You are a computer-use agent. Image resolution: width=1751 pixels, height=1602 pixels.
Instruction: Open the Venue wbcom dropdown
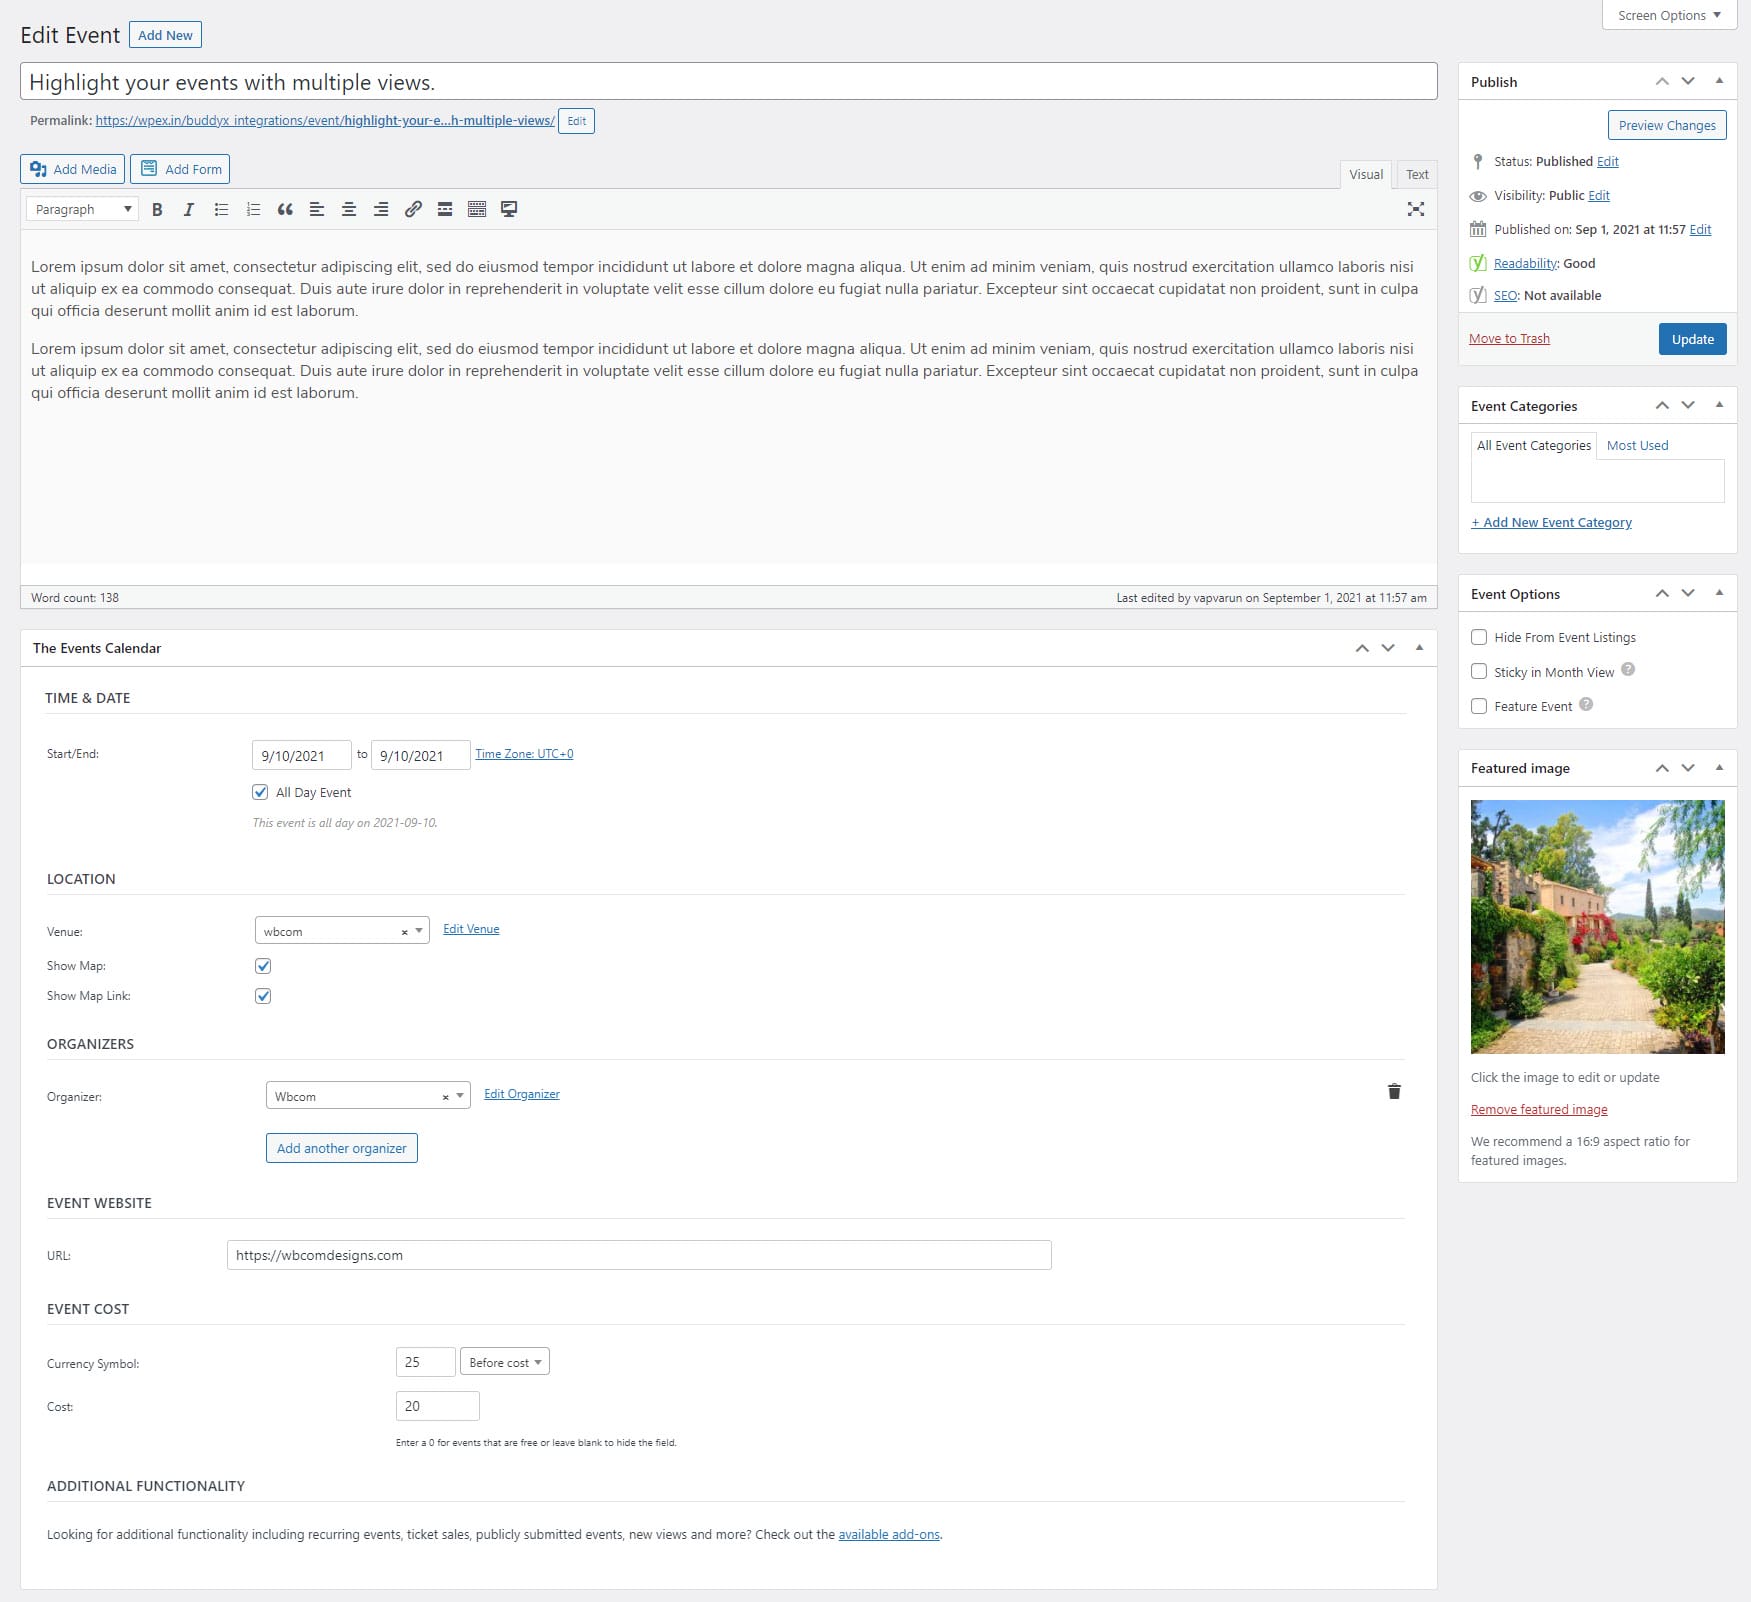(341, 931)
